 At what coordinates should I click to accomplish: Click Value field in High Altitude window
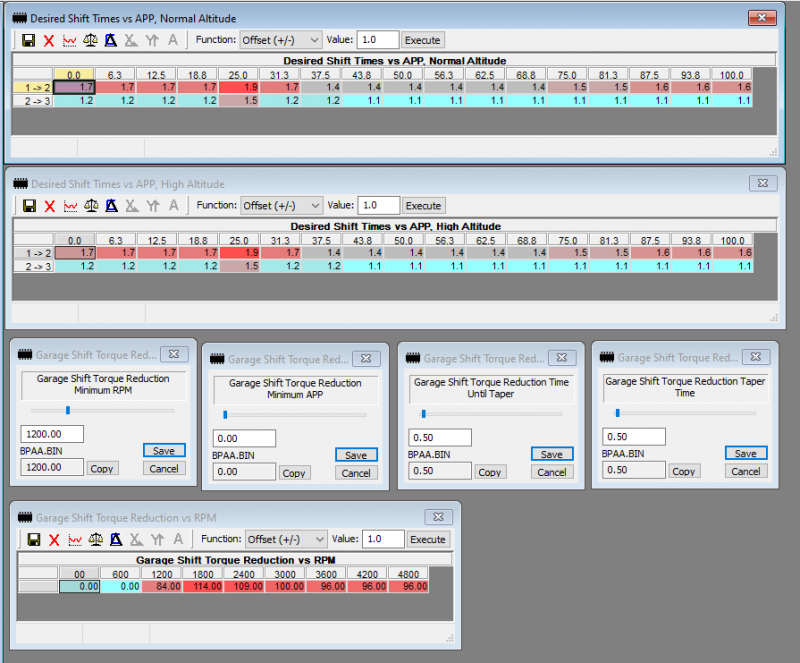point(378,206)
